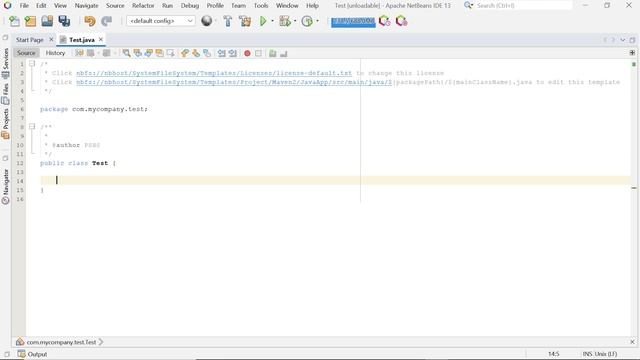640x360 pixels.
Task: Click second profiler icon after memory bar
Action: pyautogui.click(x=402, y=21)
